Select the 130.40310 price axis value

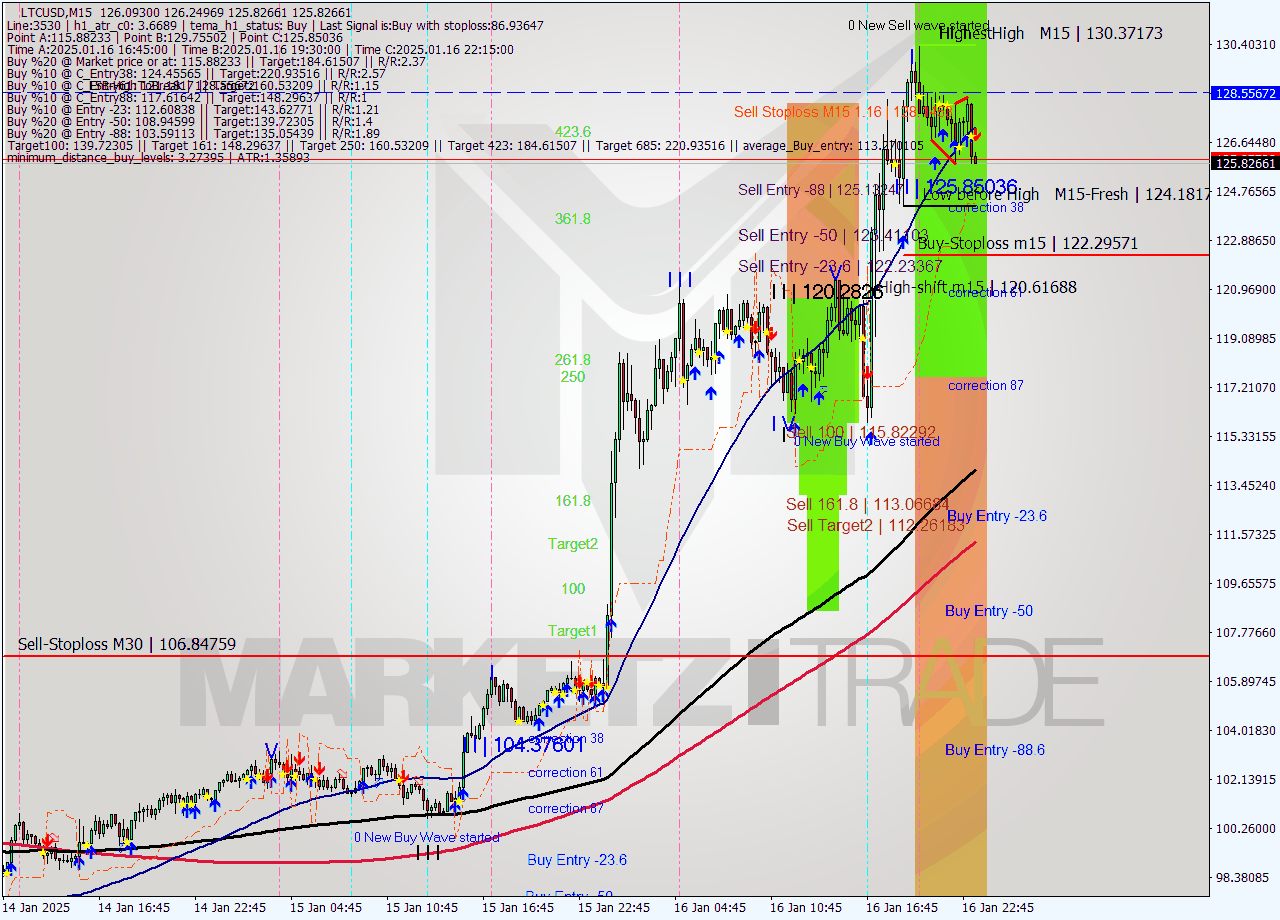click(1245, 45)
